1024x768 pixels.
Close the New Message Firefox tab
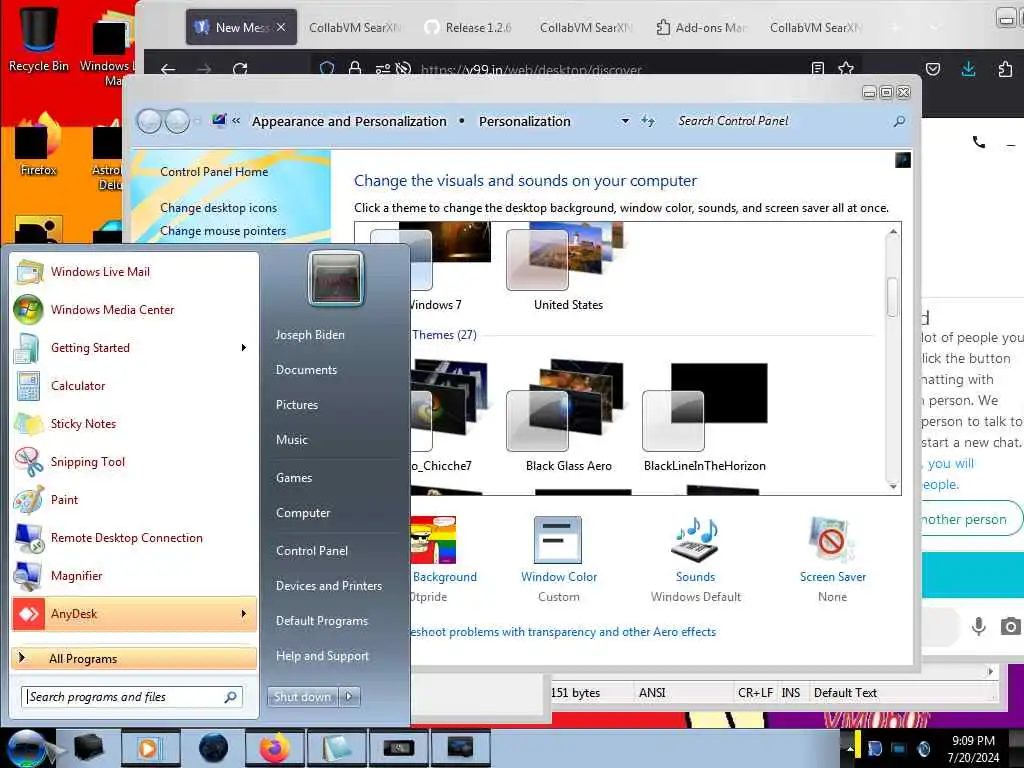(x=281, y=27)
